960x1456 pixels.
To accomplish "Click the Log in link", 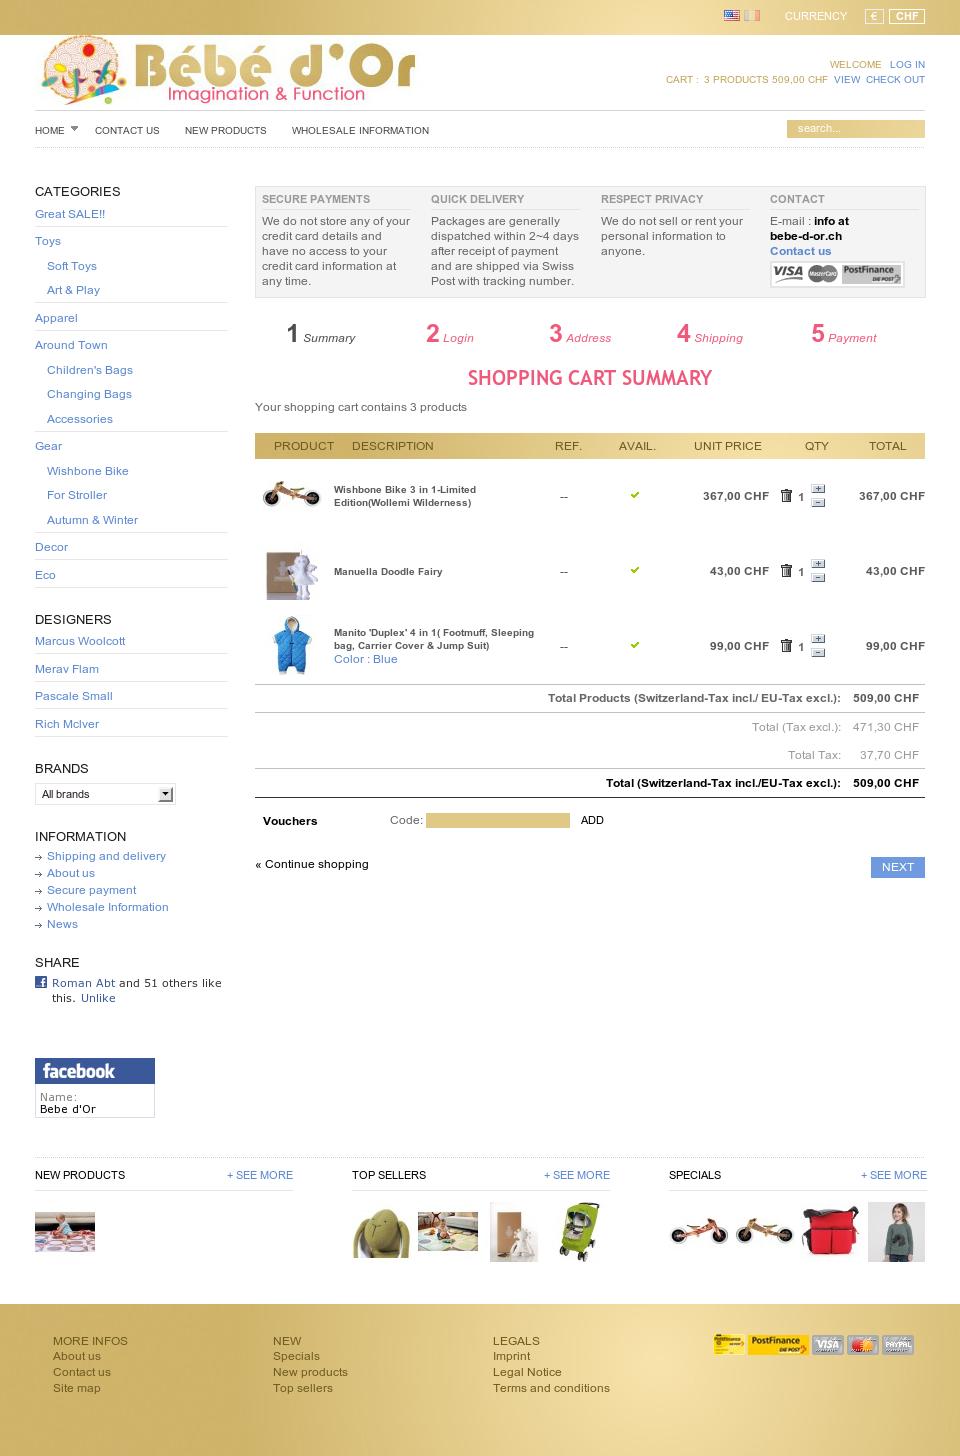I will tap(907, 64).
